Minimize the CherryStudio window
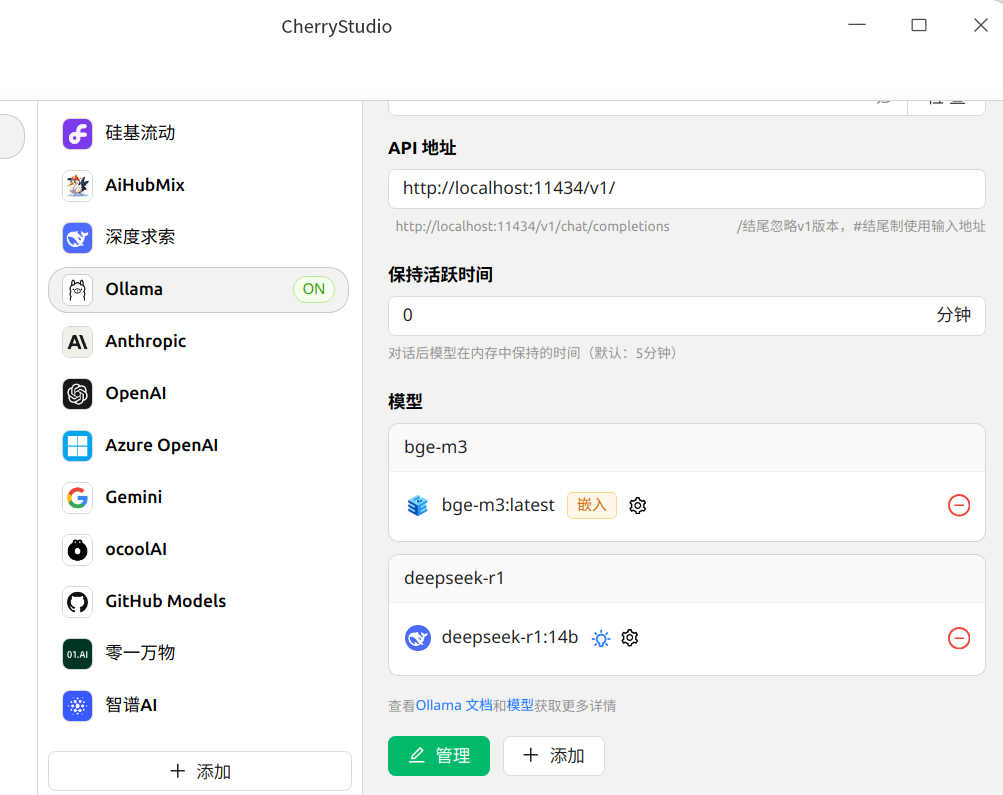Image resolution: width=1003 pixels, height=795 pixels. pos(857,25)
